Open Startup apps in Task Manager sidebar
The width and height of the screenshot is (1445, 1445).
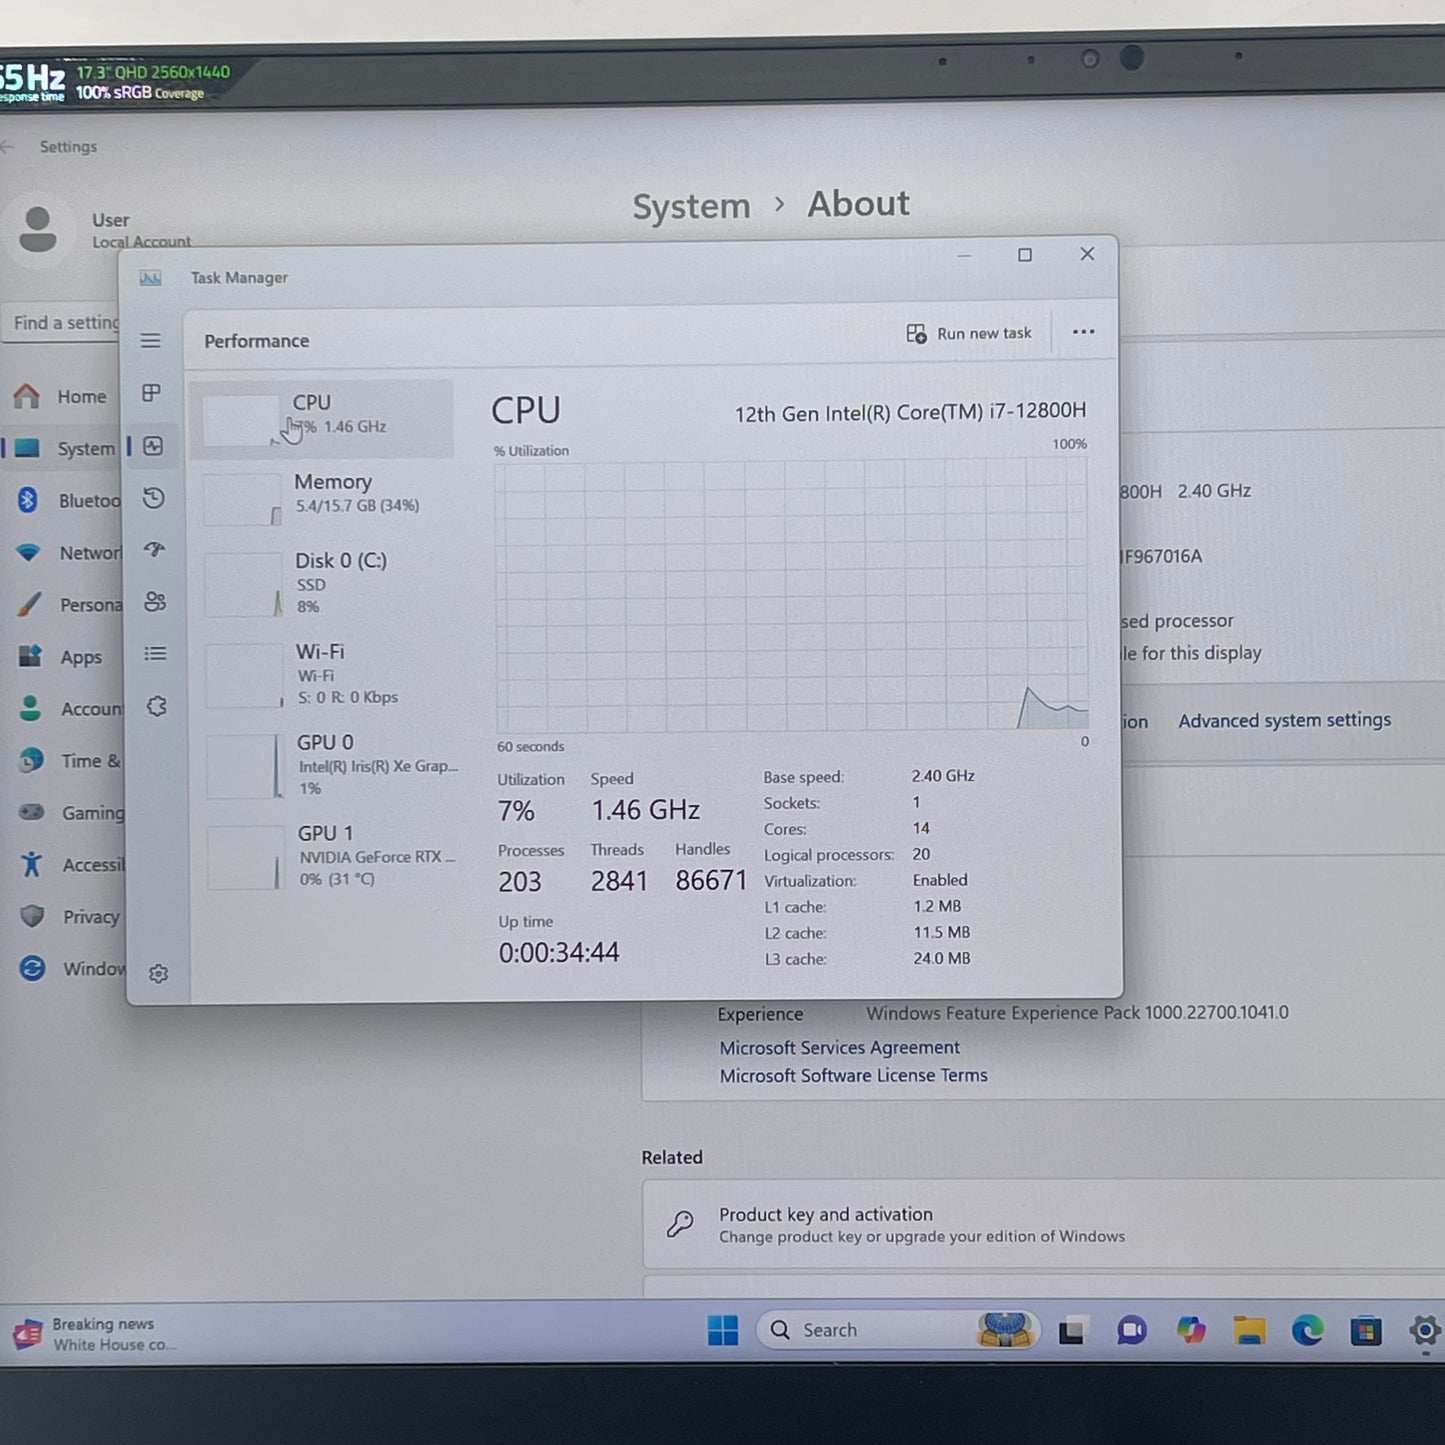click(154, 549)
